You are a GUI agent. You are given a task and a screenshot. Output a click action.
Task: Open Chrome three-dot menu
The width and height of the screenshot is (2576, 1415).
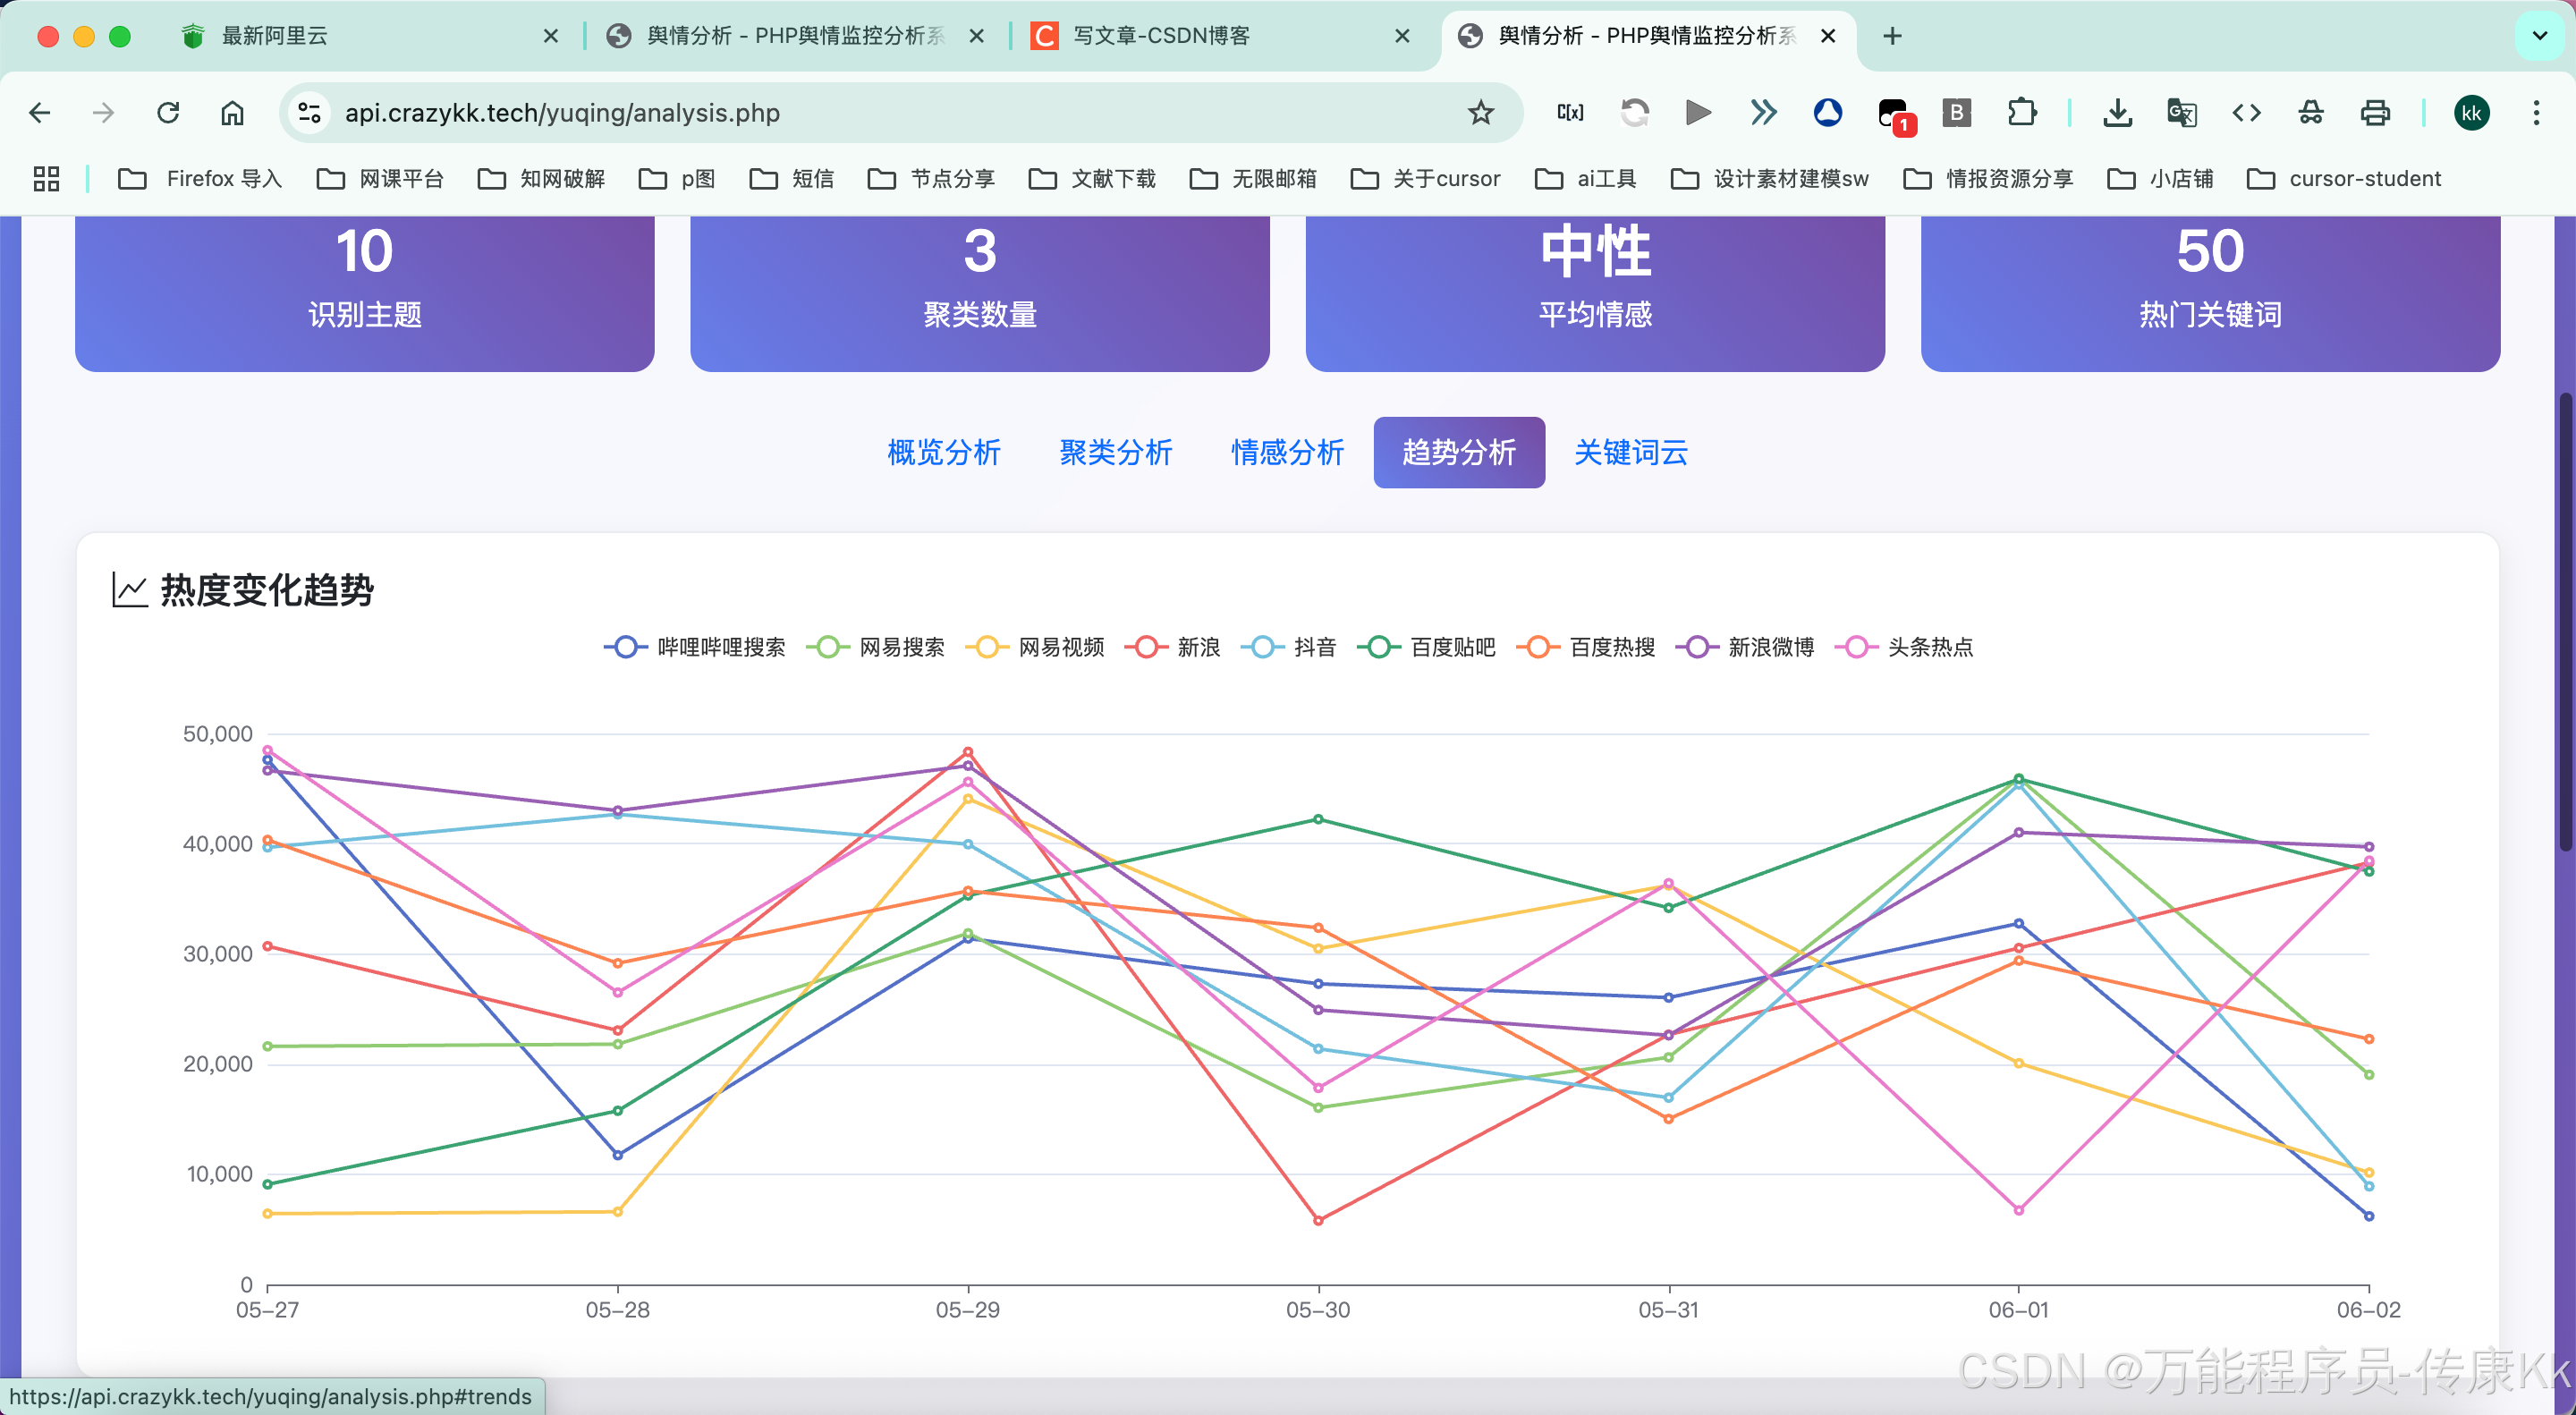click(x=2535, y=113)
